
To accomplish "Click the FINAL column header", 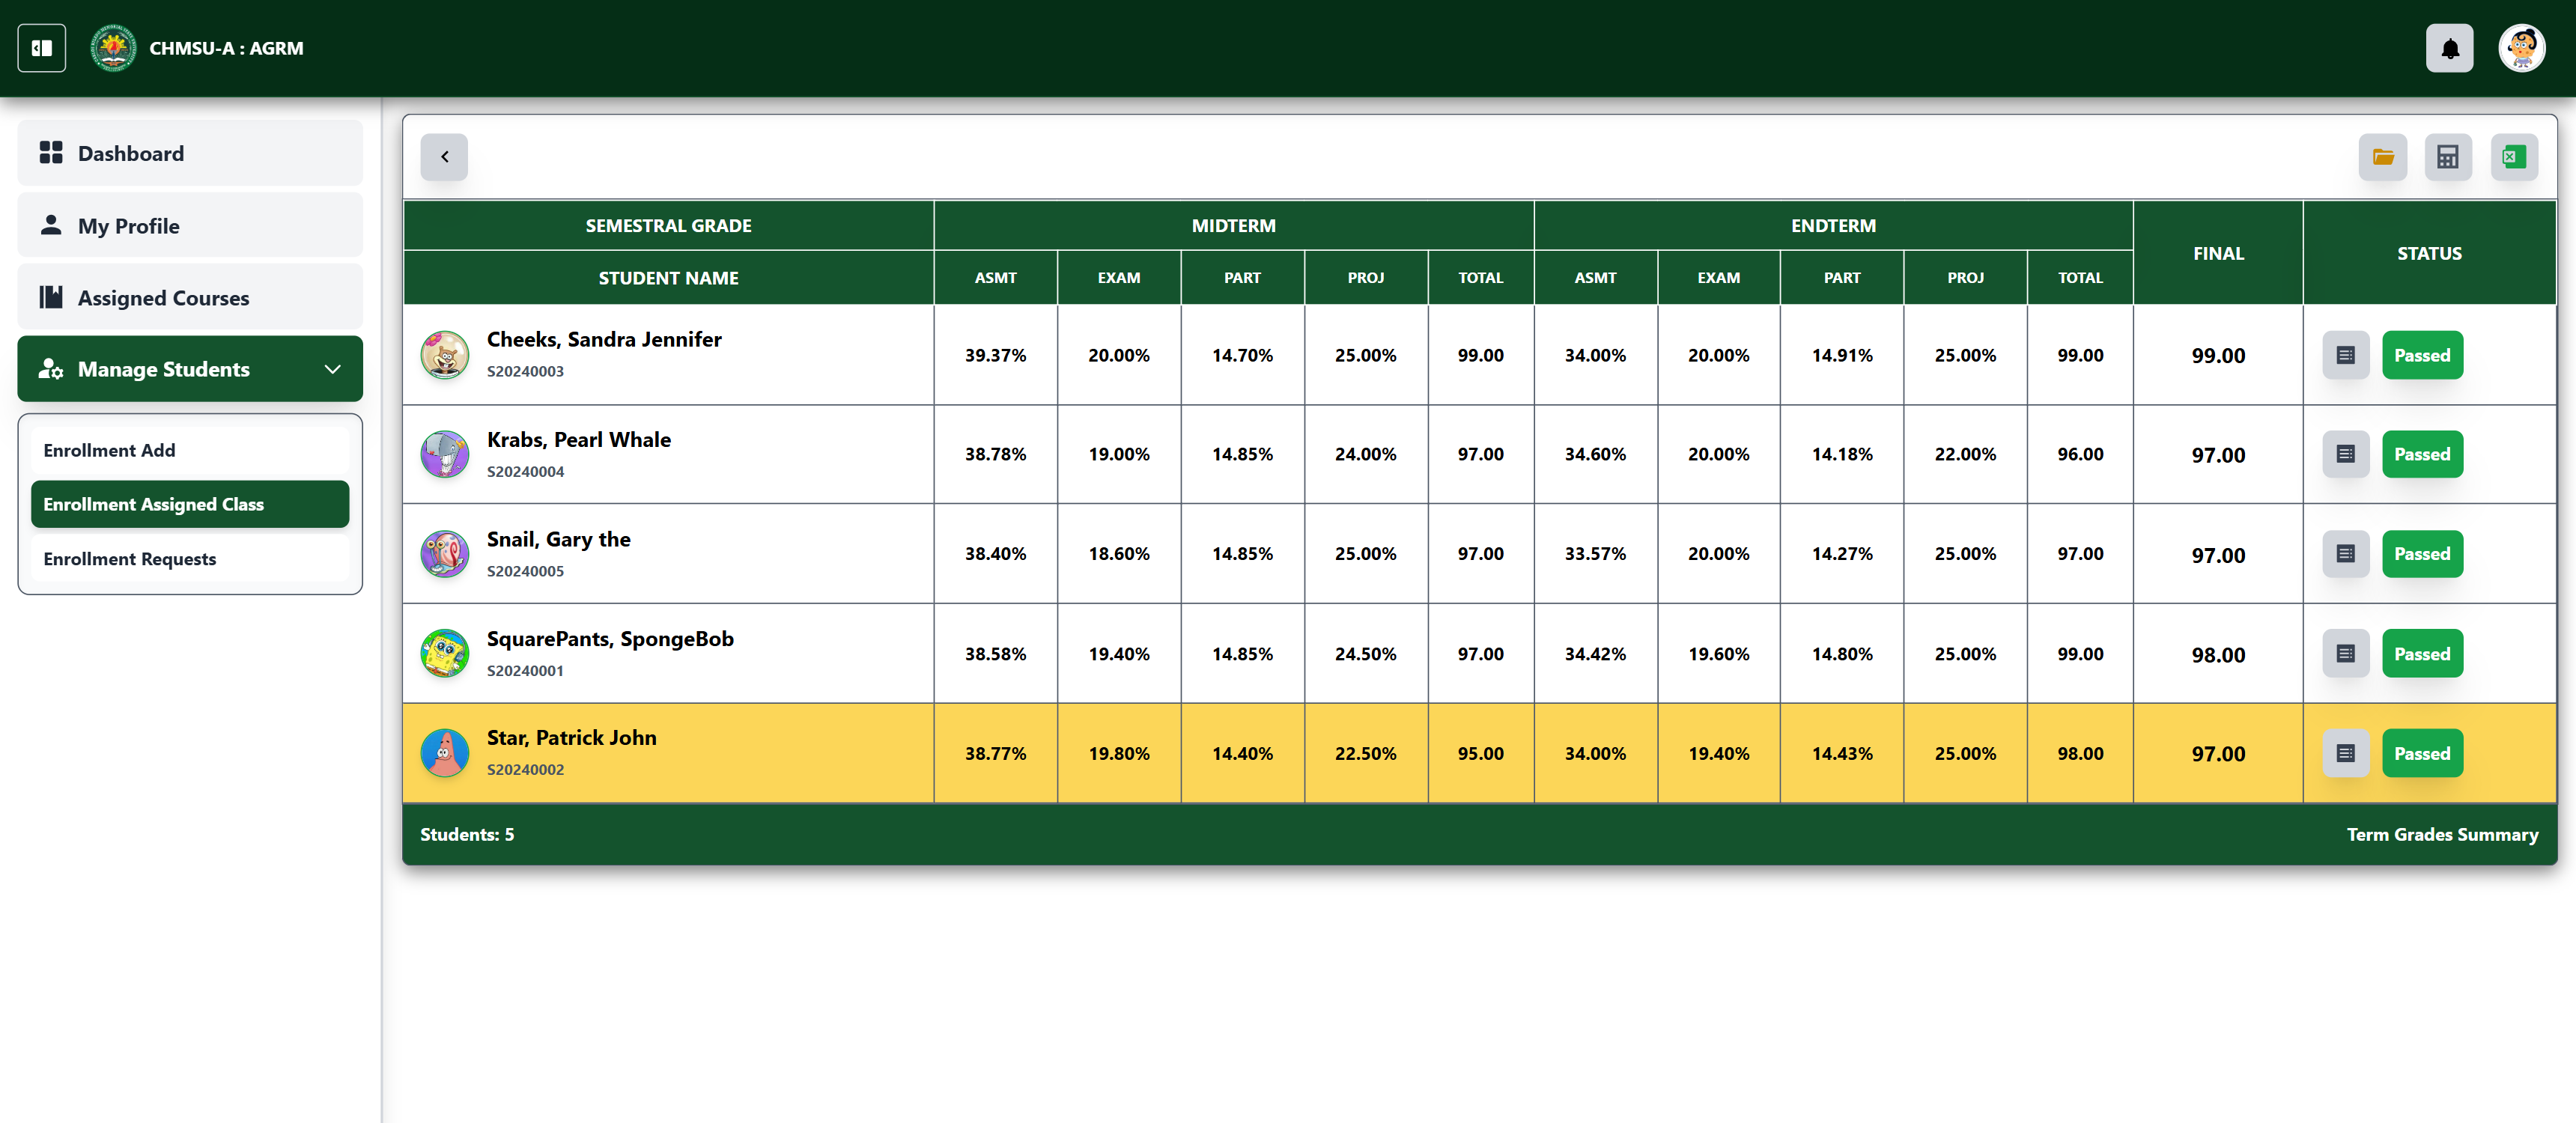I will click(2218, 253).
